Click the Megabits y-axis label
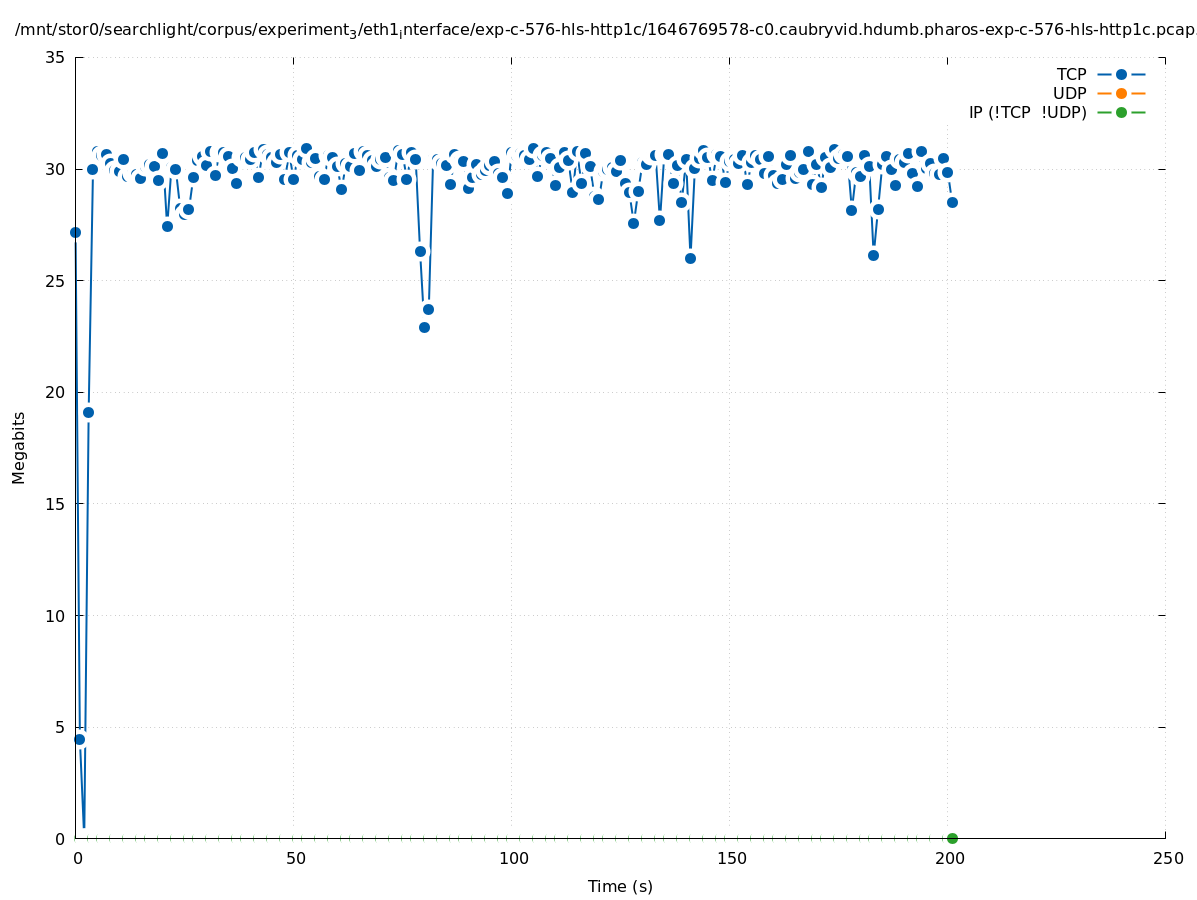 19,447
